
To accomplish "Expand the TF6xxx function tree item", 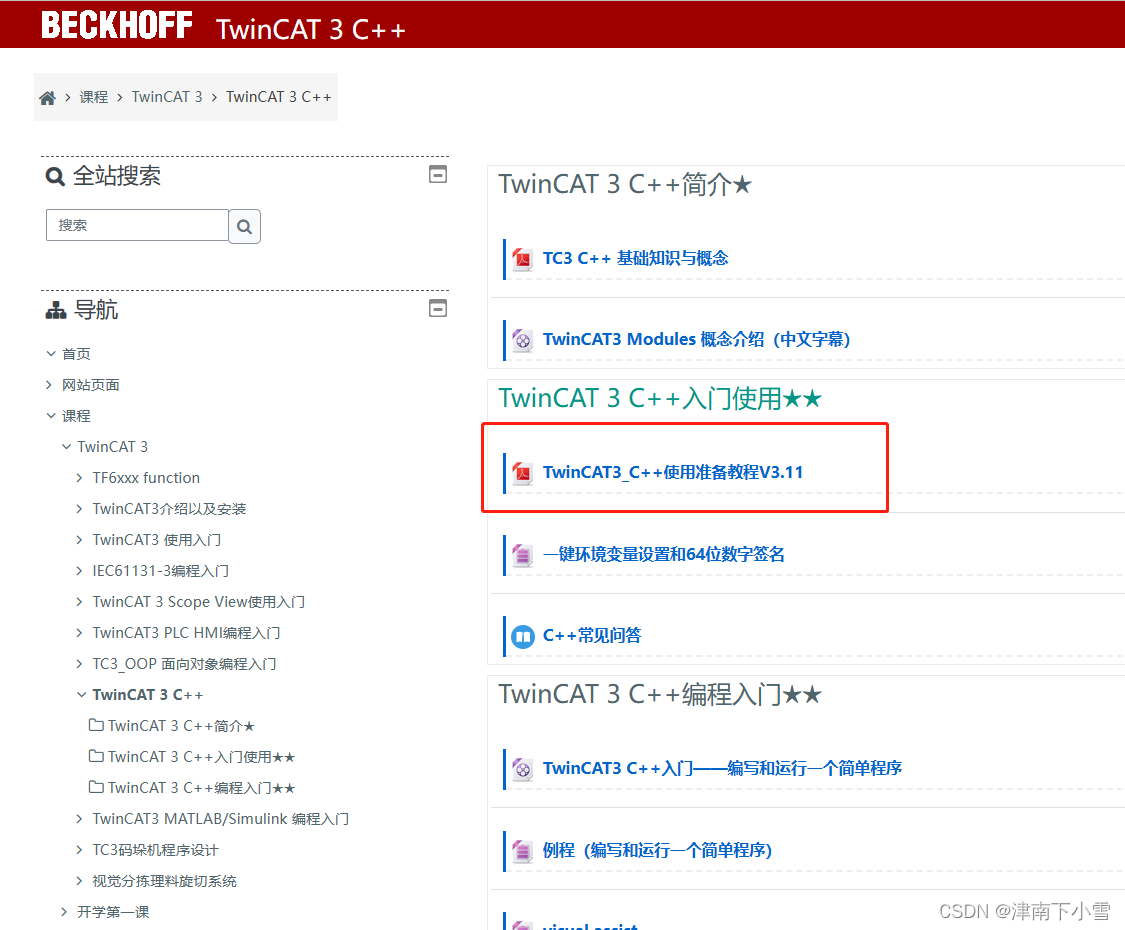I will tap(79, 477).
